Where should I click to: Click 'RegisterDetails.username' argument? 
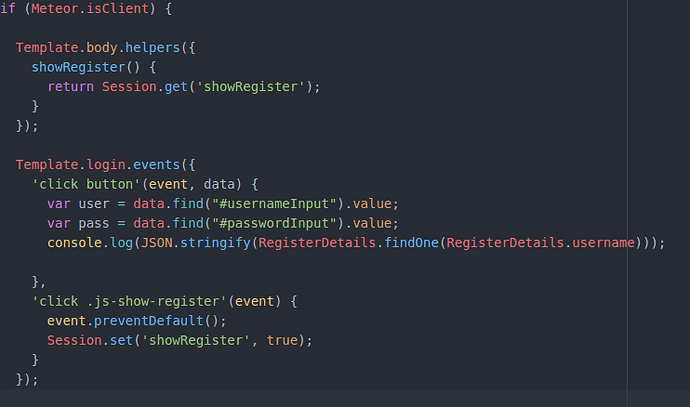[541, 243]
